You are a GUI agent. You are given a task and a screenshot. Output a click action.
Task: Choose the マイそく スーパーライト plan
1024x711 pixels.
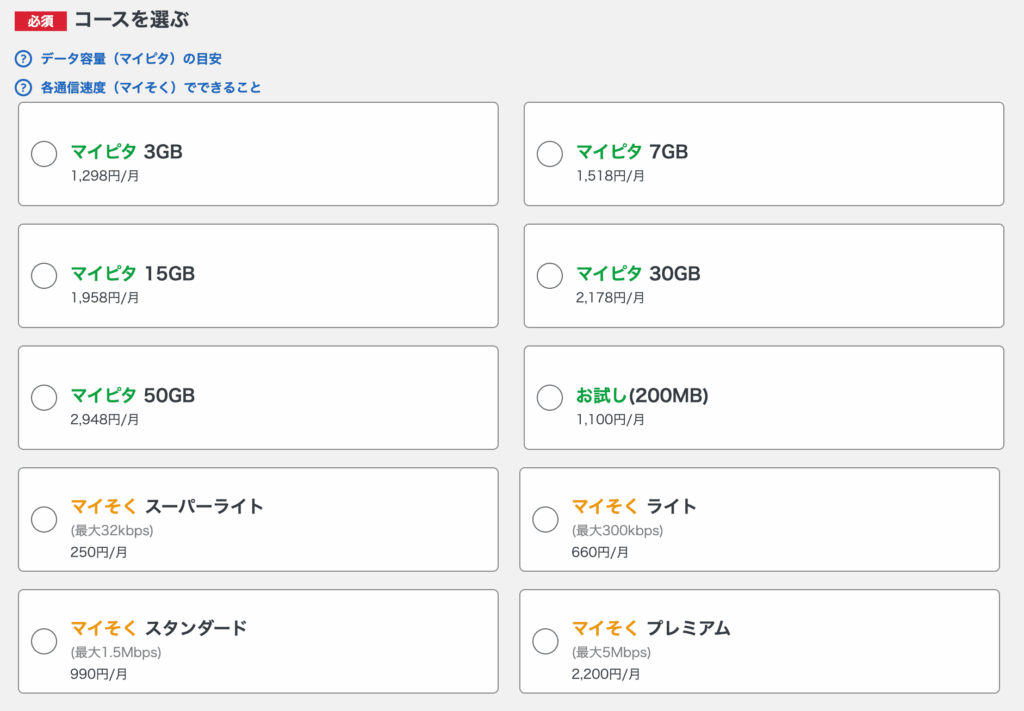43,519
